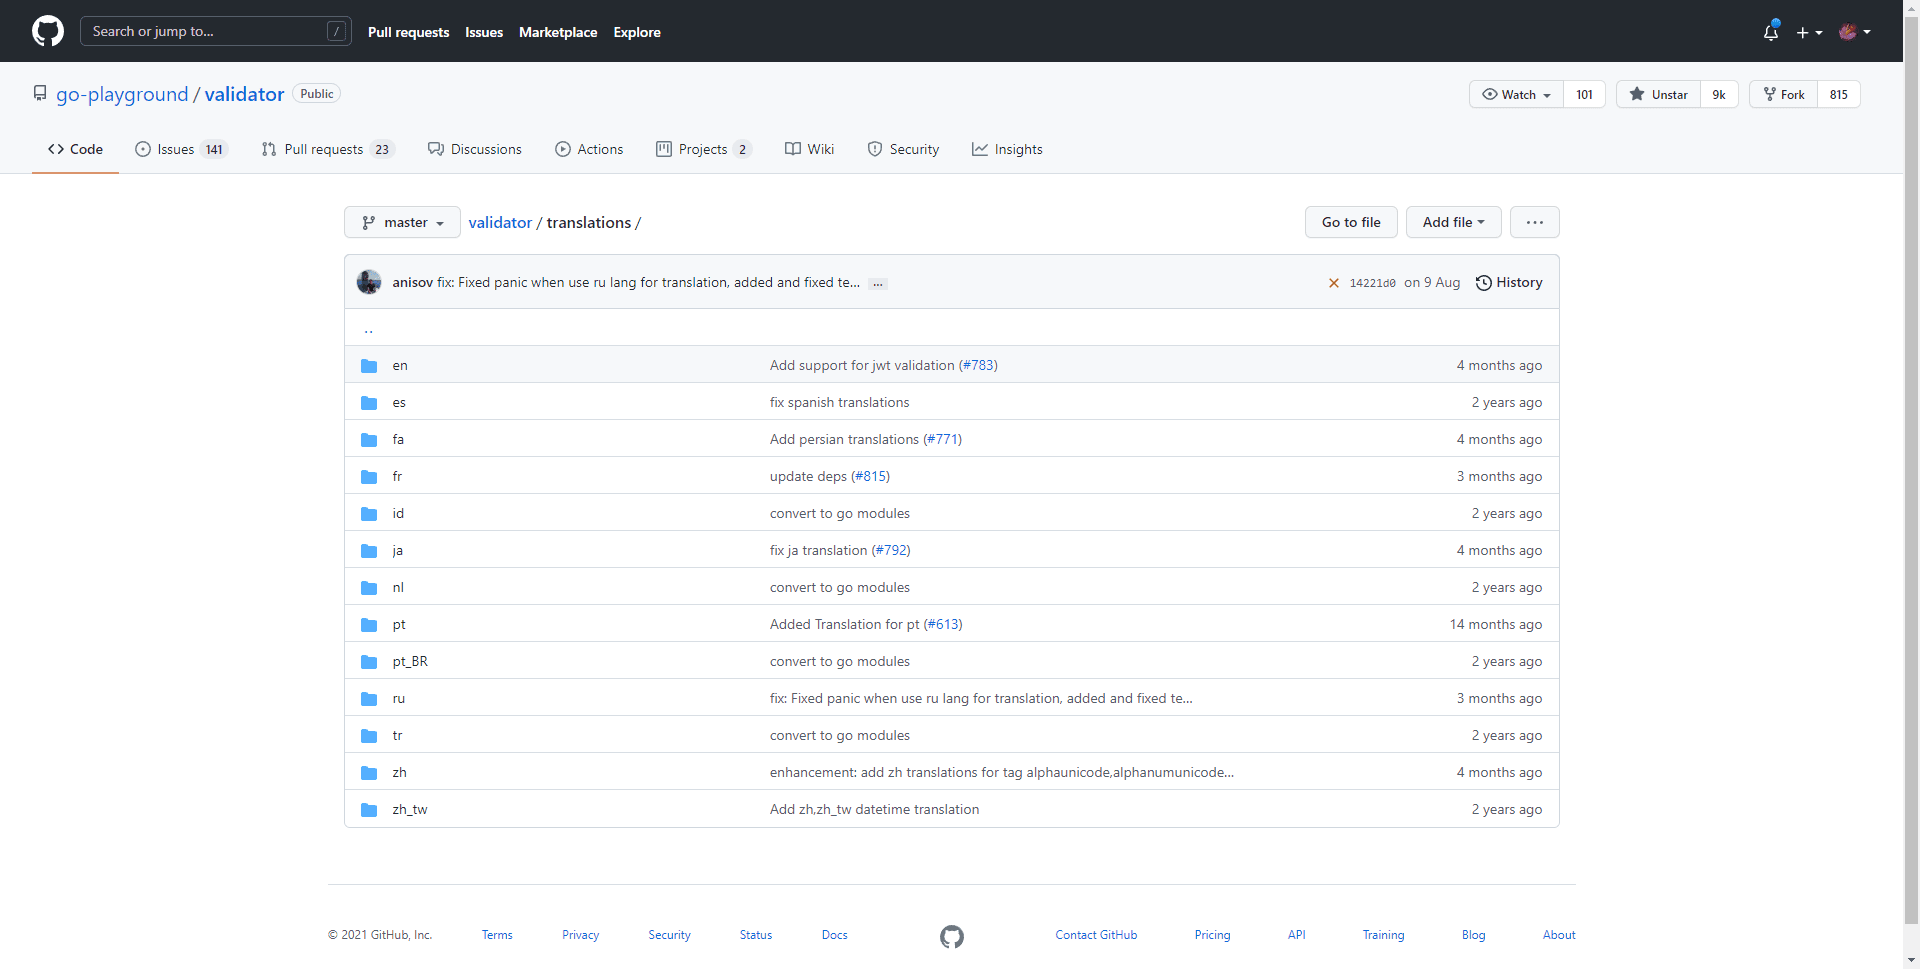This screenshot has height=969, width=1920.
Task: Open the footer Contact GitHub link
Action: pyautogui.click(x=1096, y=935)
